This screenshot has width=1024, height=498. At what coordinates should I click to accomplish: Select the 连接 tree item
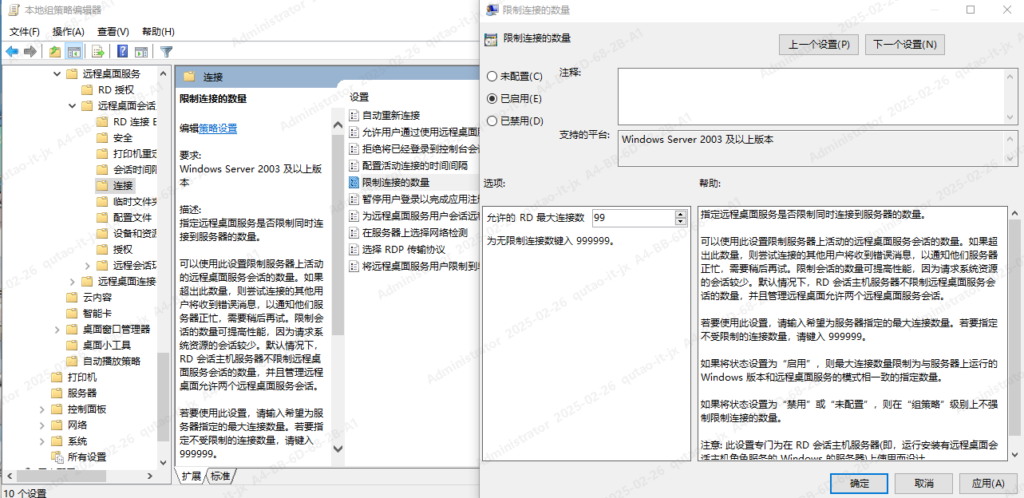[123, 185]
